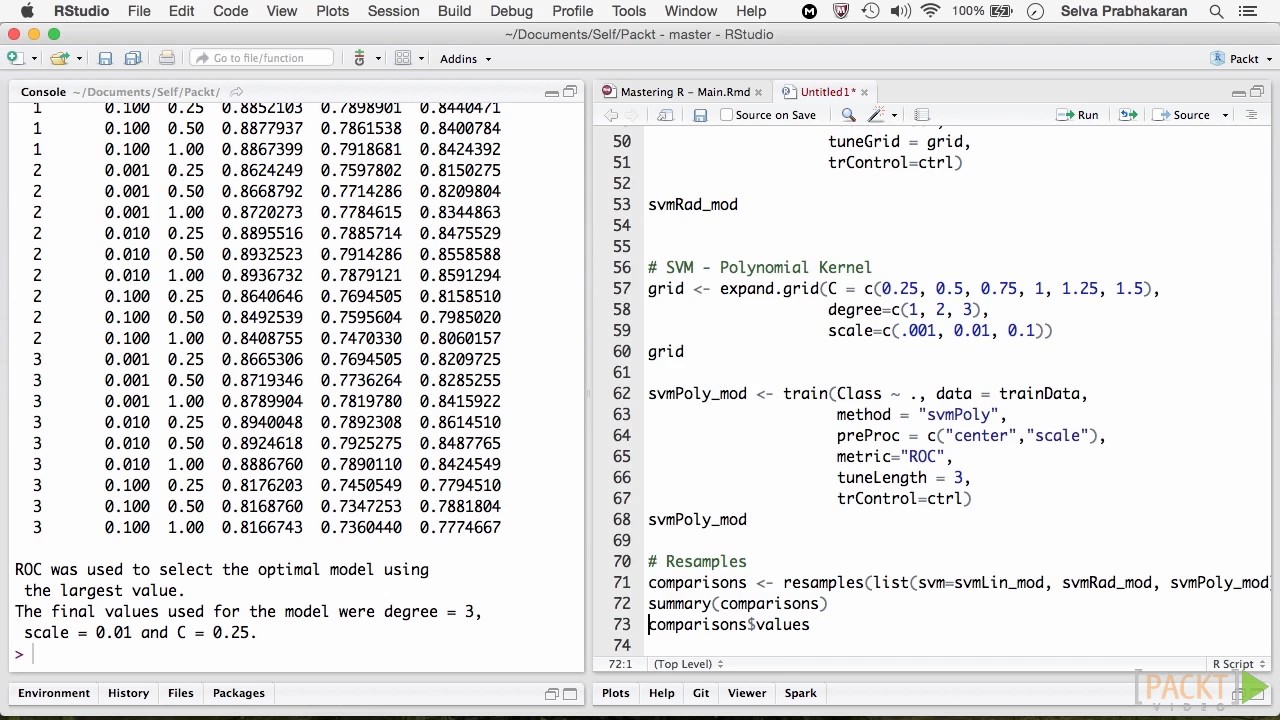Click the workspace panes layout icon

pos(403,58)
